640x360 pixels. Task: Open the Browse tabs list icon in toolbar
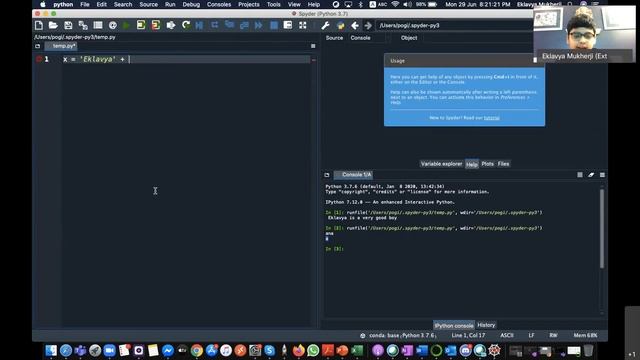[98, 25]
